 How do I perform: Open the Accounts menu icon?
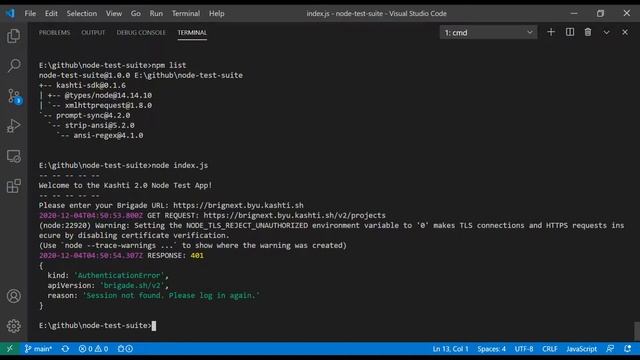click(13, 296)
